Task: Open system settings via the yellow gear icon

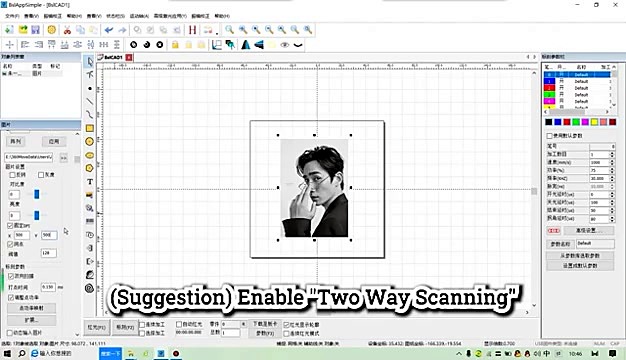Action: coord(52,30)
